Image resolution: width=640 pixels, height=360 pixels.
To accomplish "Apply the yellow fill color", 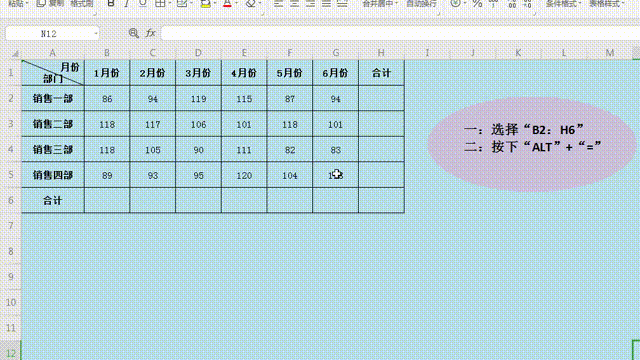I will [x=206, y=3].
